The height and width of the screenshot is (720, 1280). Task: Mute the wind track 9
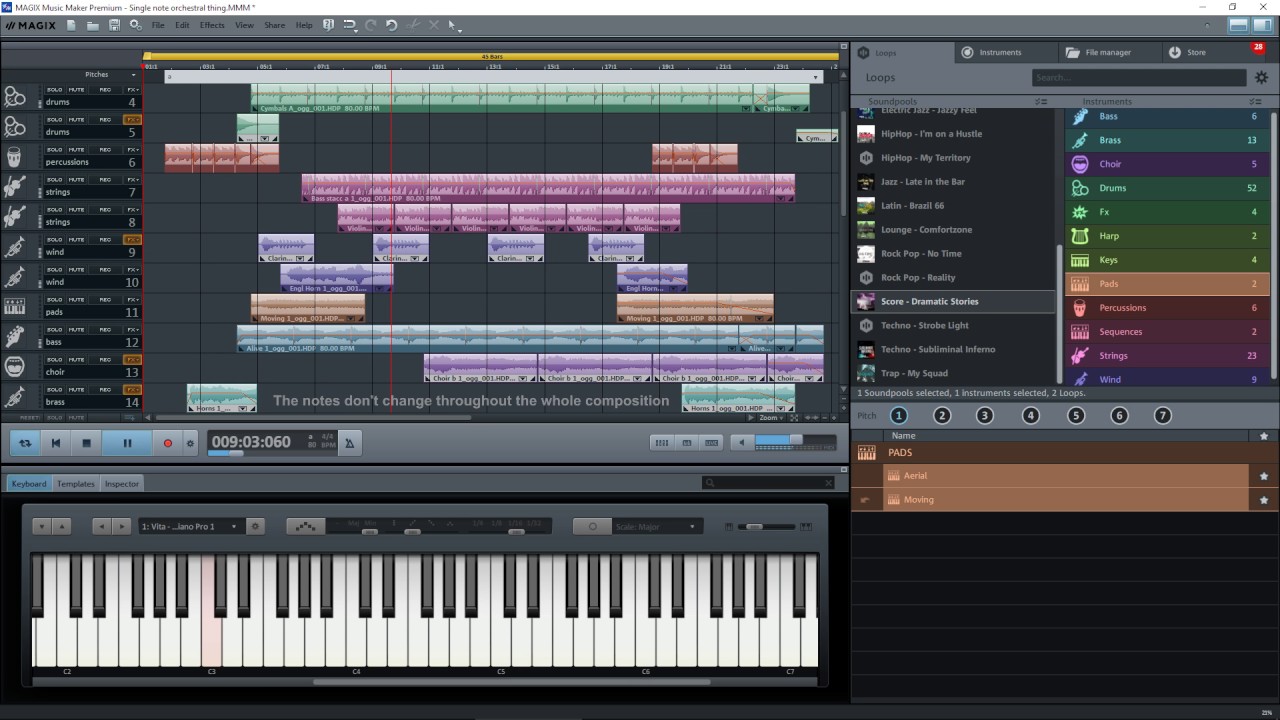click(77, 240)
